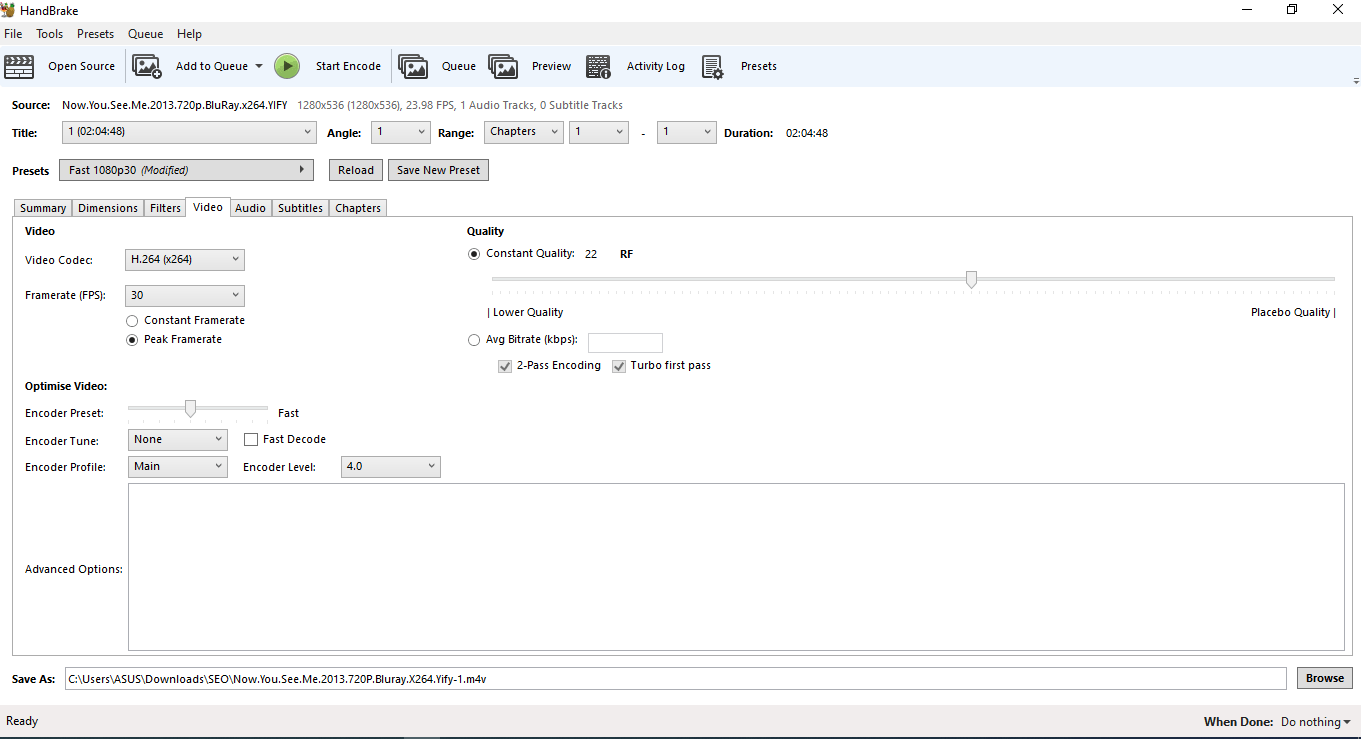Click Browse to choose save location
Image resolution: width=1361 pixels, height=739 pixels.
(x=1324, y=678)
